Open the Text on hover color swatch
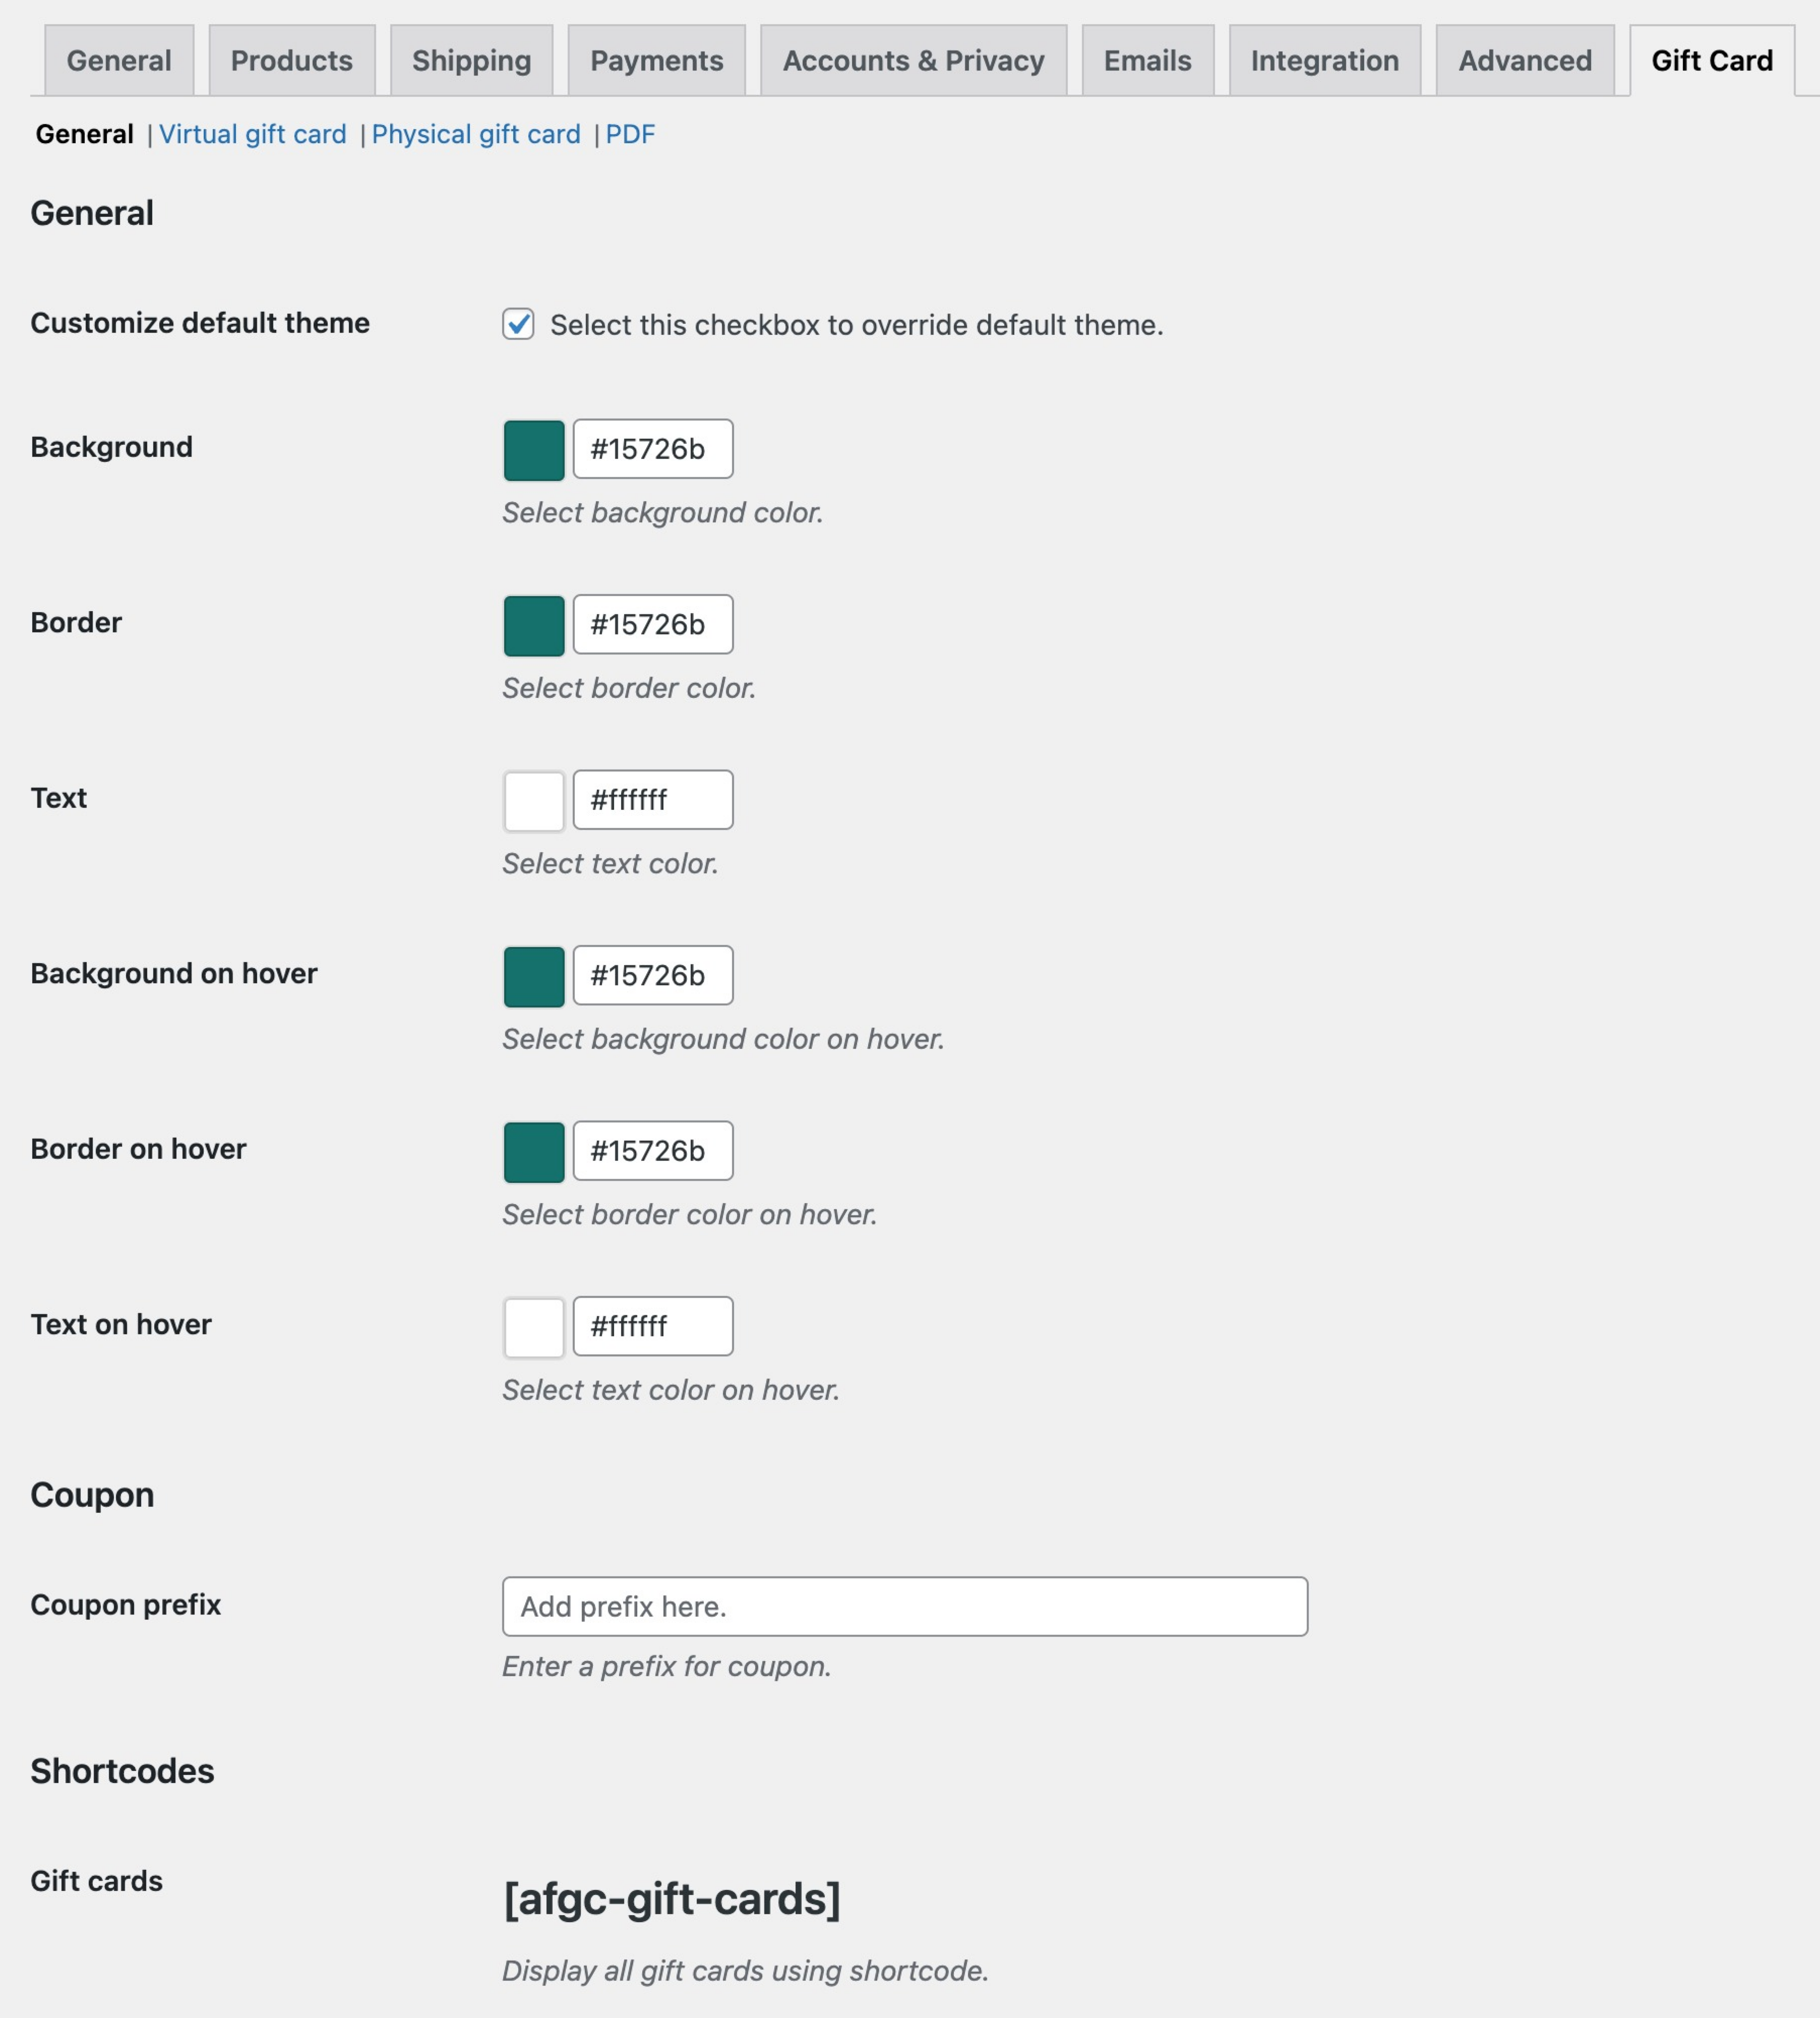Viewport: 1820px width, 2018px height. [534, 1327]
